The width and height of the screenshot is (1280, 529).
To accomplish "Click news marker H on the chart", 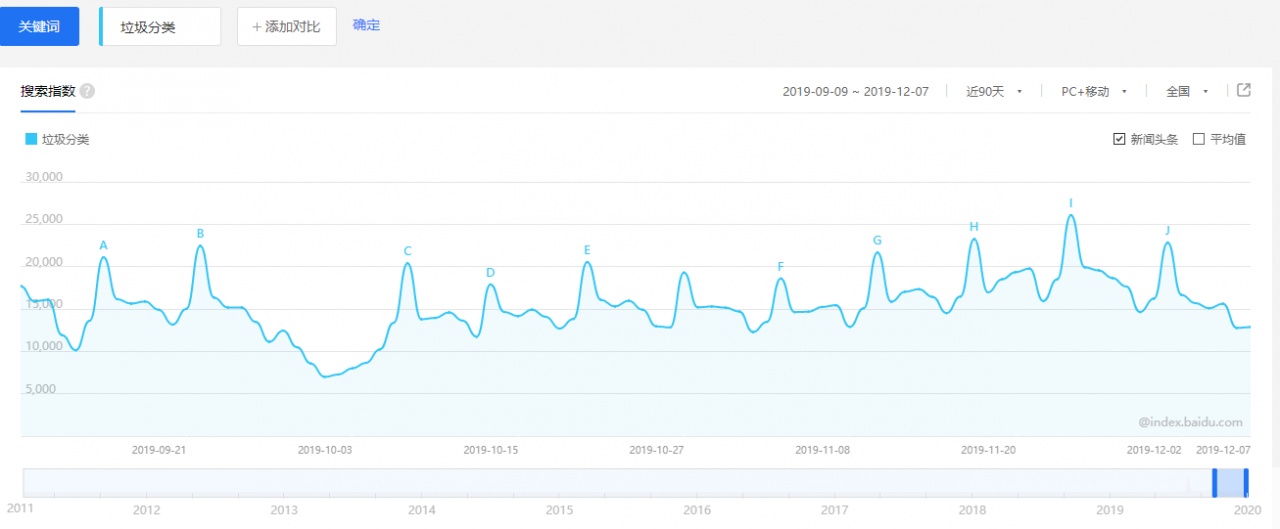I will tap(974, 227).
